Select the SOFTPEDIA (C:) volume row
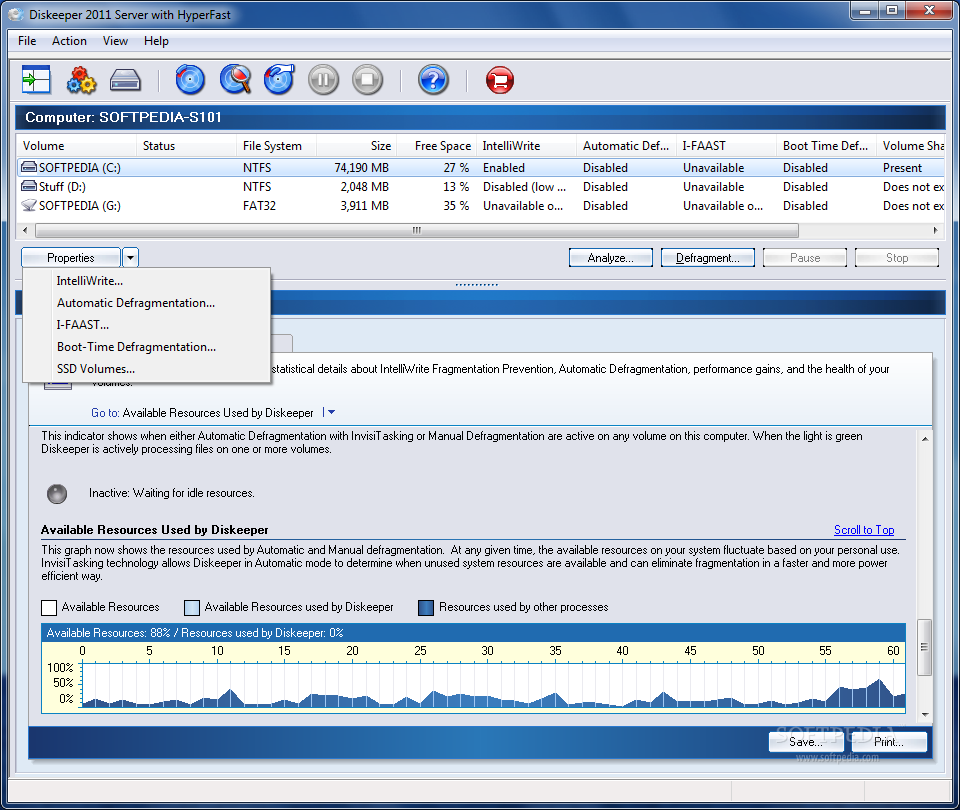 [x=481, y=167]
